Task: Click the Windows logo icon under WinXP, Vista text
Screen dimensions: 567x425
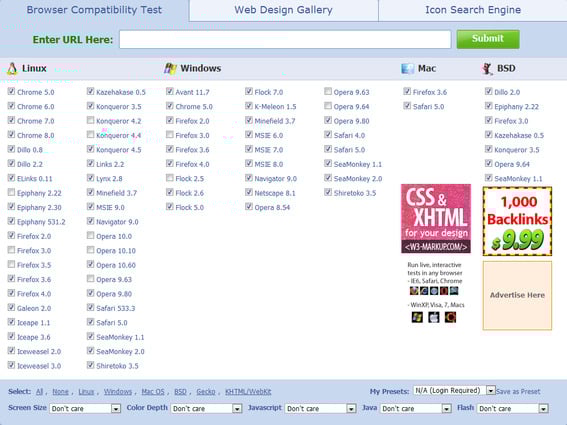Action: click(x=417, y=317)
